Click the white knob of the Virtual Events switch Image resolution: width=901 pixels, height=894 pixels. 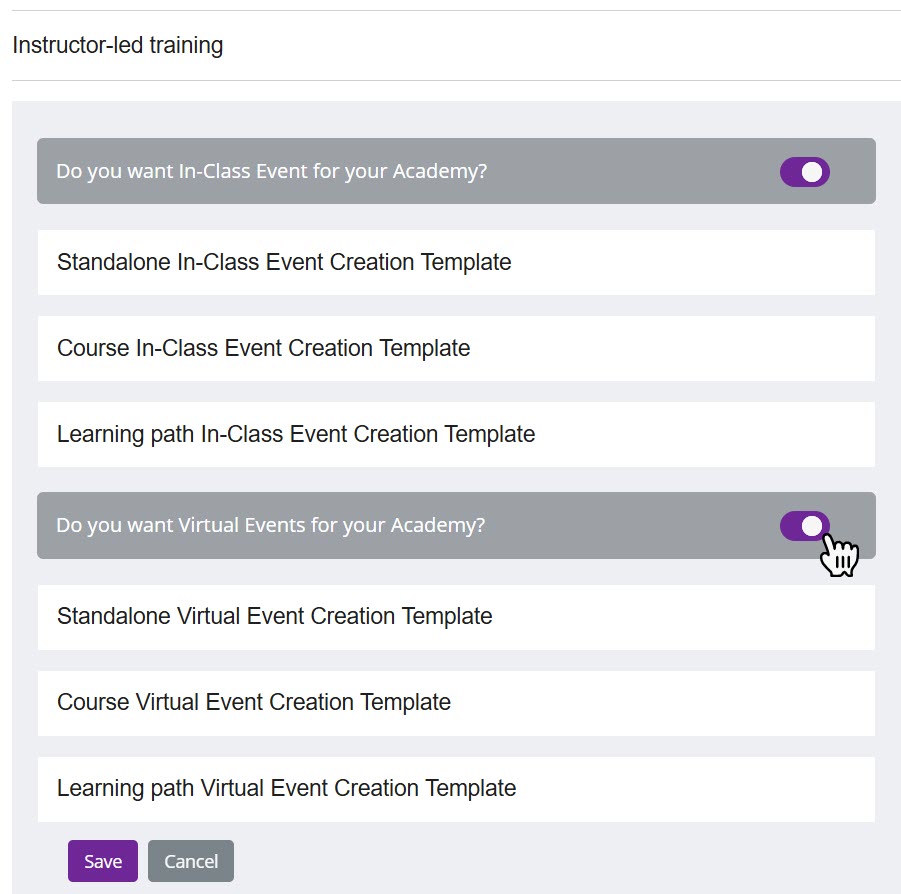811,525
